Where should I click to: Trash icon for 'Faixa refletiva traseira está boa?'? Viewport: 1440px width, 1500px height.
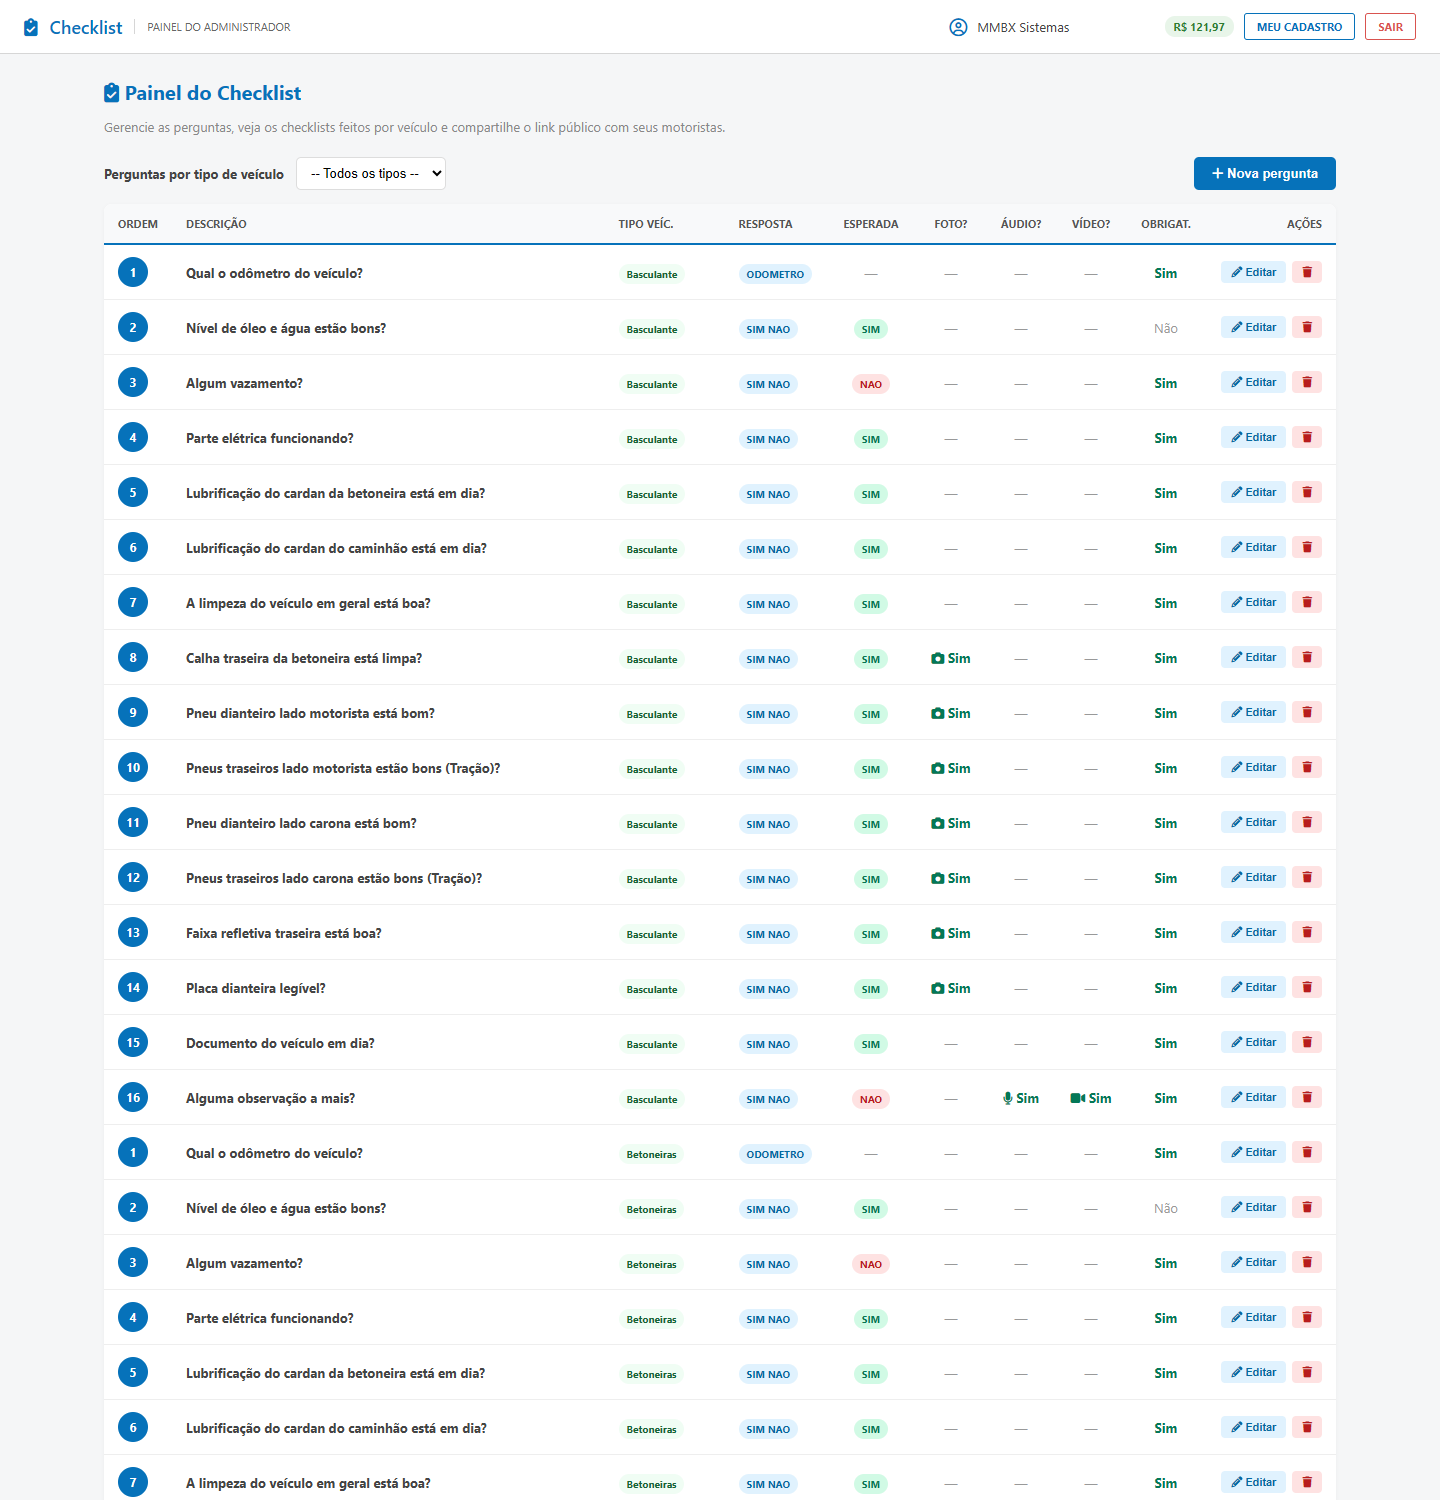point(1307,932)
